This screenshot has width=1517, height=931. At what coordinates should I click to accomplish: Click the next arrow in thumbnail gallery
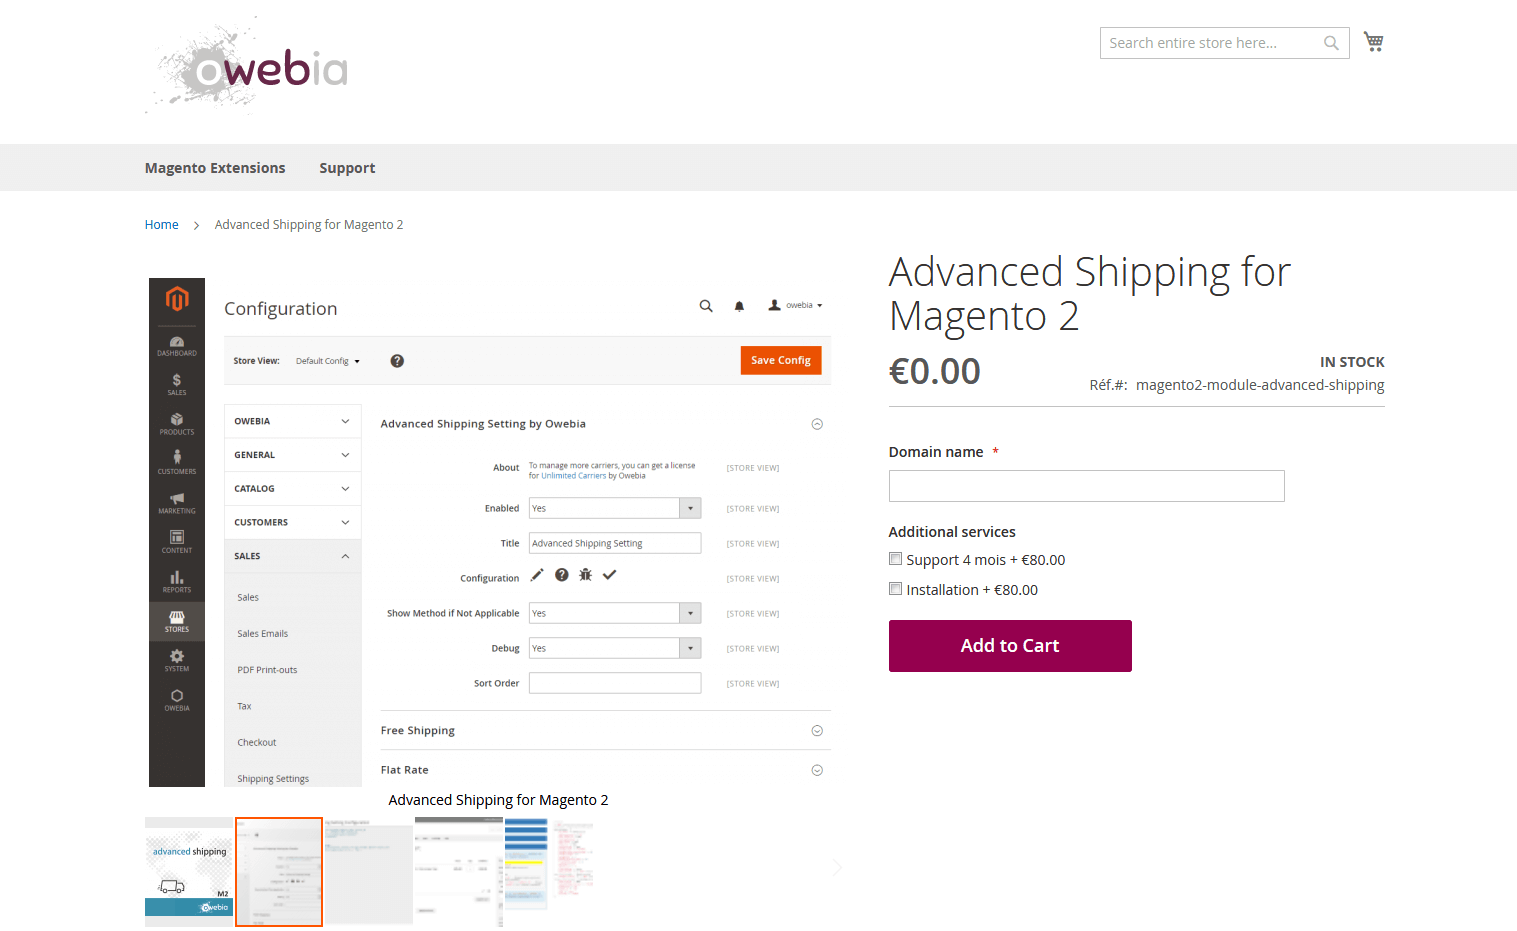coord(837,867)
